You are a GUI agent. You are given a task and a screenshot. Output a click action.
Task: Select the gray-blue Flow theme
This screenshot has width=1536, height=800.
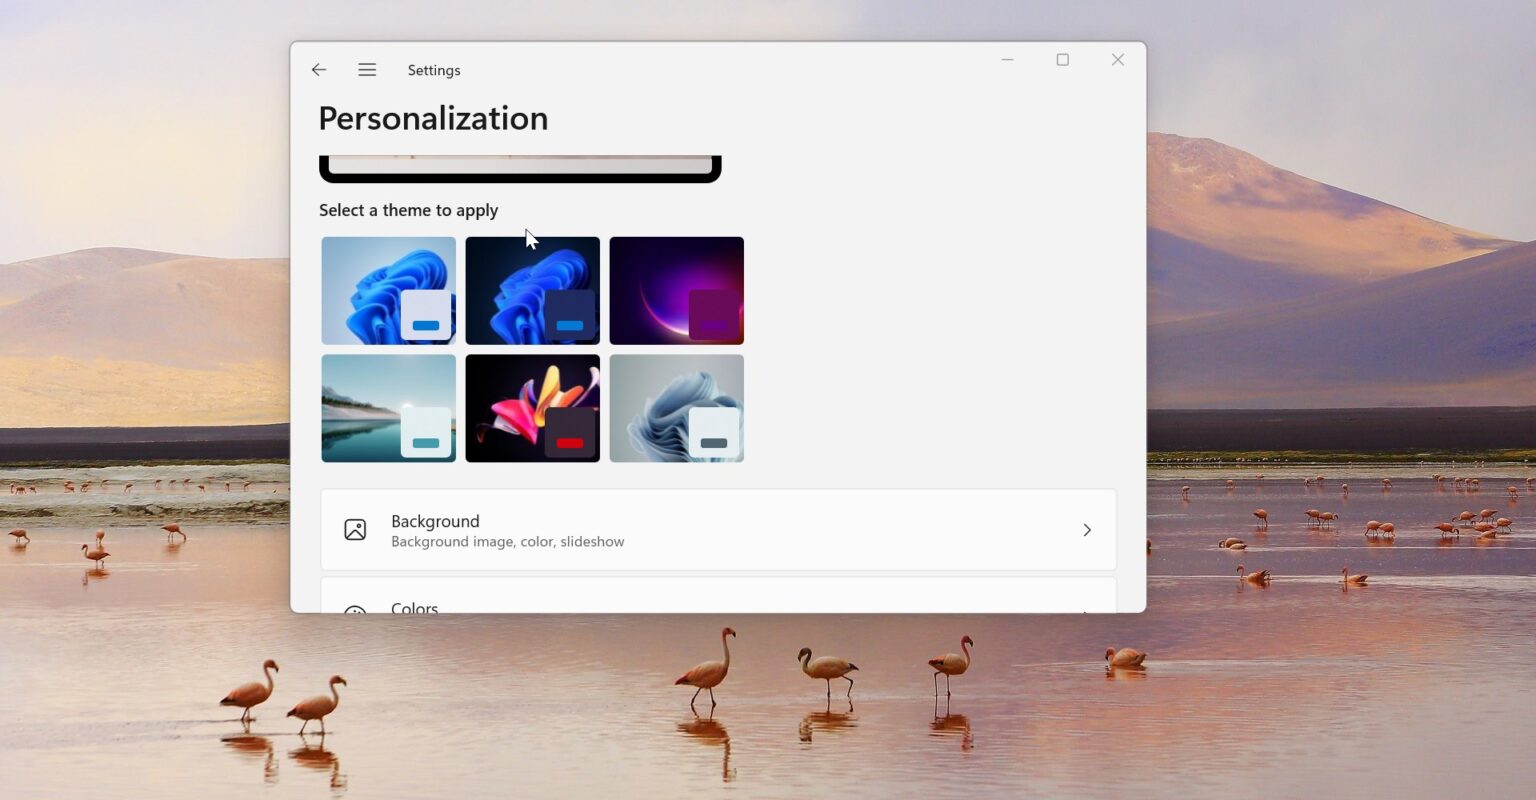pyautogui.click(x=676, y=408)
